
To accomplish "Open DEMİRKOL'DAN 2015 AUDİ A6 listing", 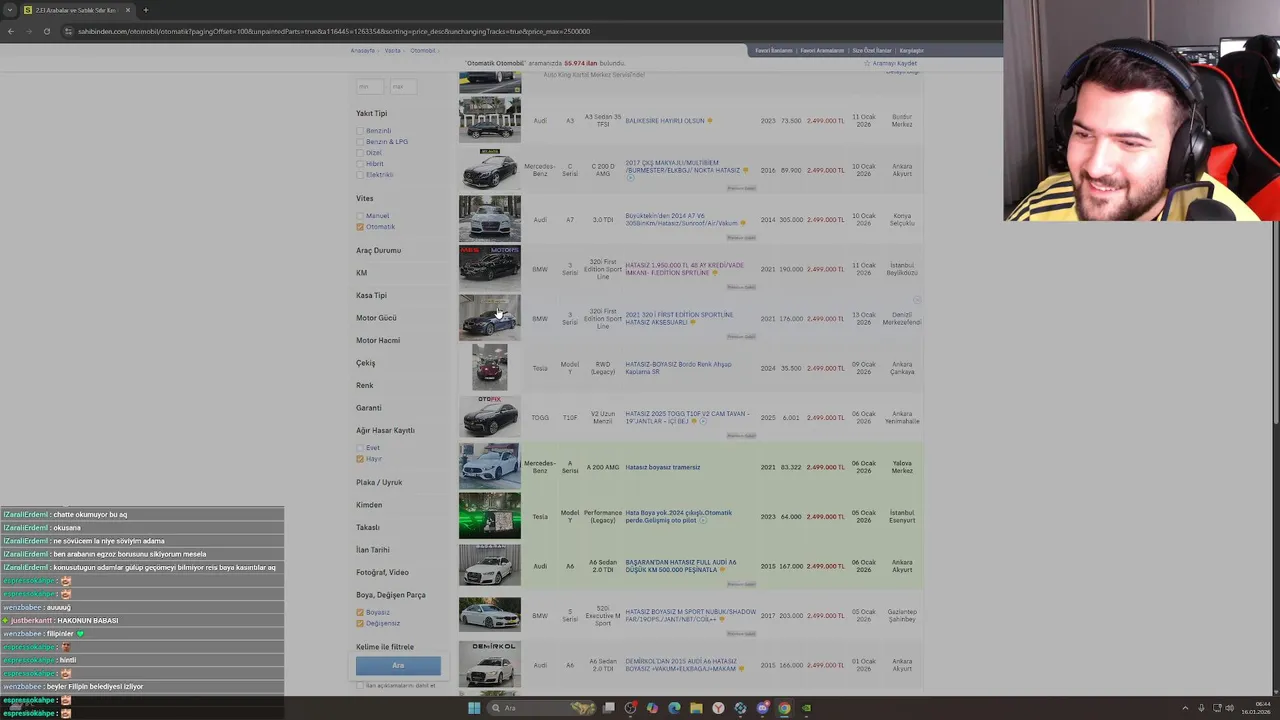I will (x=681, y=665).
